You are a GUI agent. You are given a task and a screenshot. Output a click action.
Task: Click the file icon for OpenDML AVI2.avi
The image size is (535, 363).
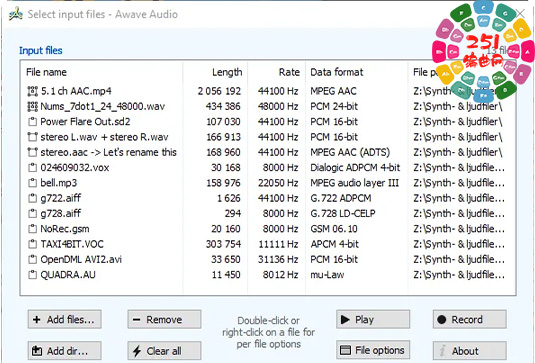click(32, 260)
